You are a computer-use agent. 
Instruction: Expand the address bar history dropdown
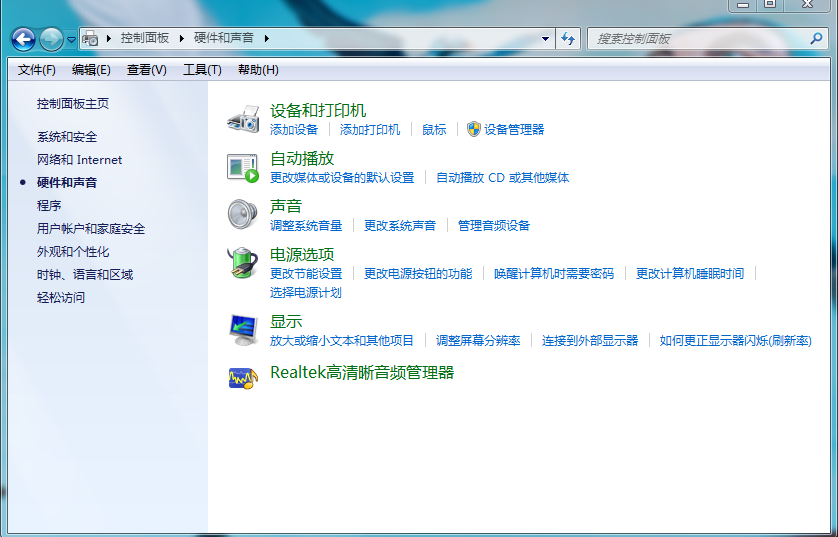point(545,38)
